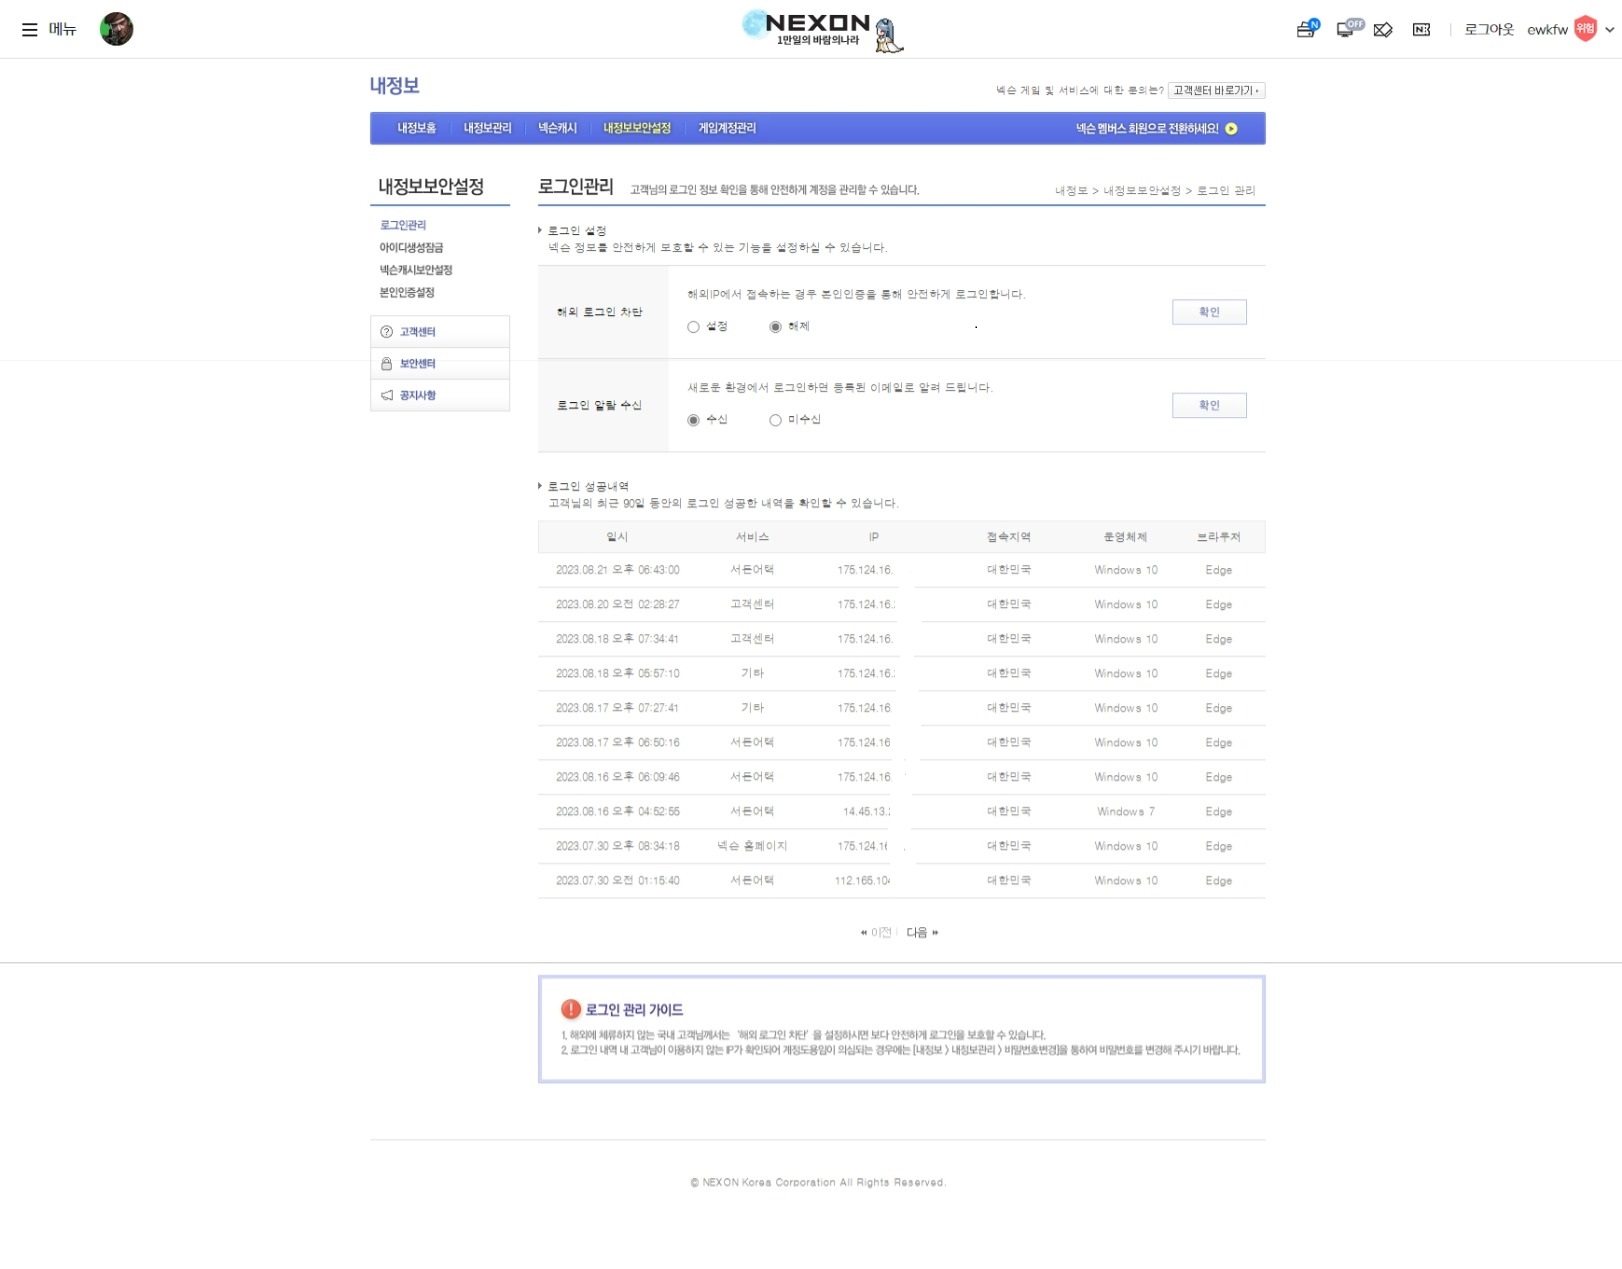Open the mail envelope icon

[x=1383, y=30]
